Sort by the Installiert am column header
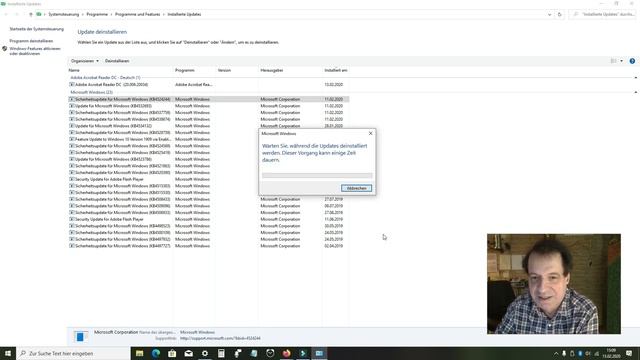 coord(336,70)
